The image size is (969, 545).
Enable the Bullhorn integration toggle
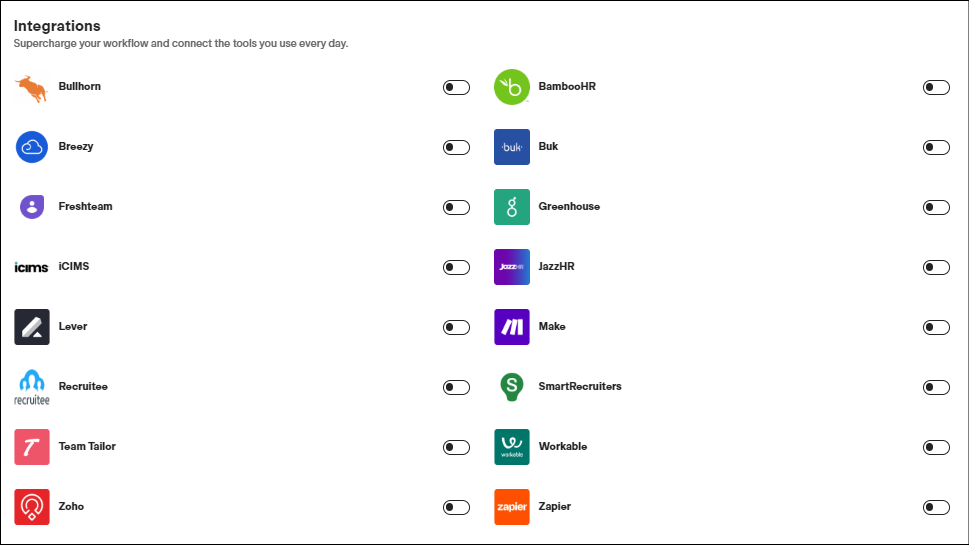(x=456, y=87)
